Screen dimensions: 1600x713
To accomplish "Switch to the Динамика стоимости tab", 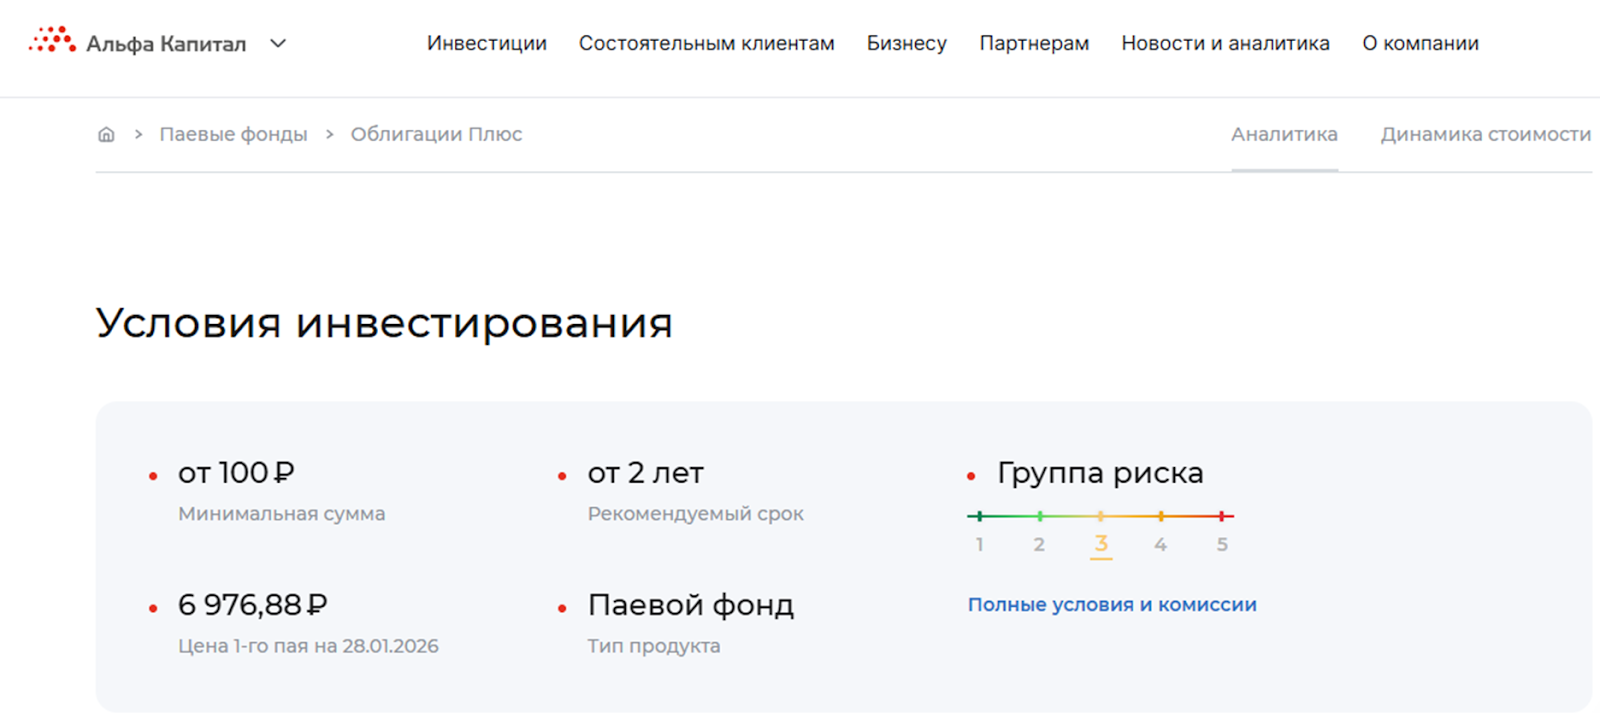I will 1485,134.
